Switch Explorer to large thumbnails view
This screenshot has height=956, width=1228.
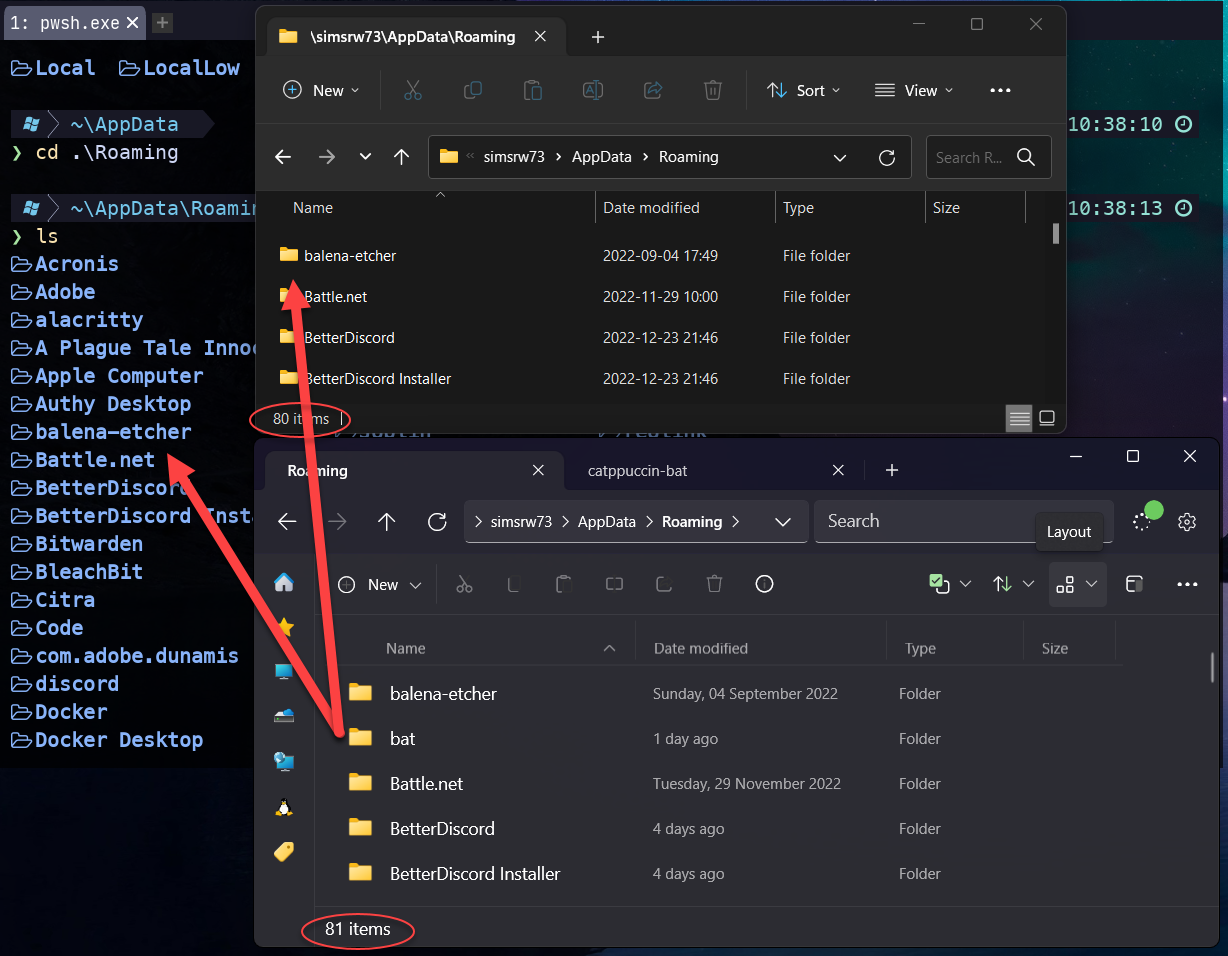pyautogui.click(x=1047, y=418)
